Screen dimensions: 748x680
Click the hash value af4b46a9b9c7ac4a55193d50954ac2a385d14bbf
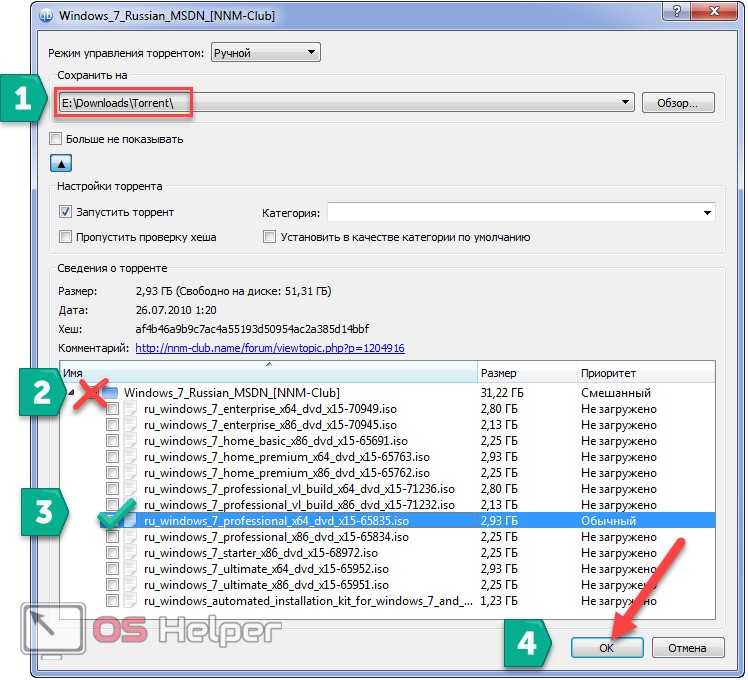pos(252,329)
